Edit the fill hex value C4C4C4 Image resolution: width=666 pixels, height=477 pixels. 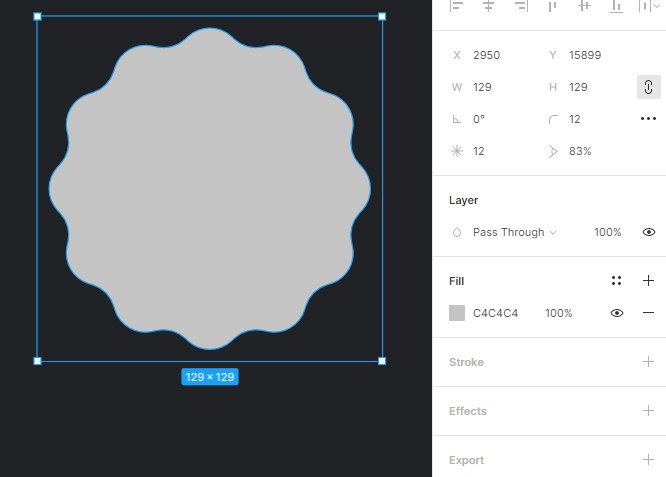495,313
